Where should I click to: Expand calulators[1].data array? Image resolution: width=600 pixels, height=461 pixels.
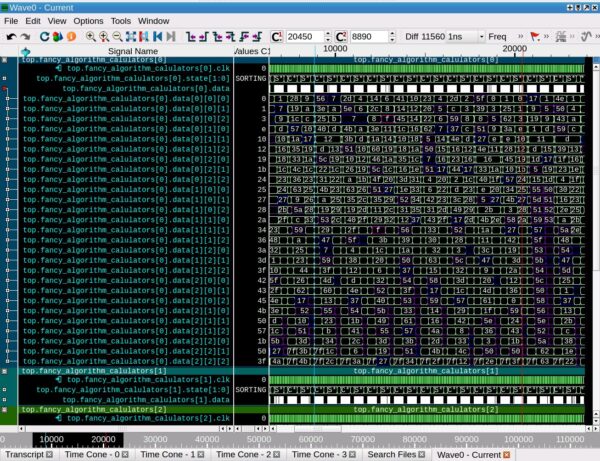click(5, 400)
